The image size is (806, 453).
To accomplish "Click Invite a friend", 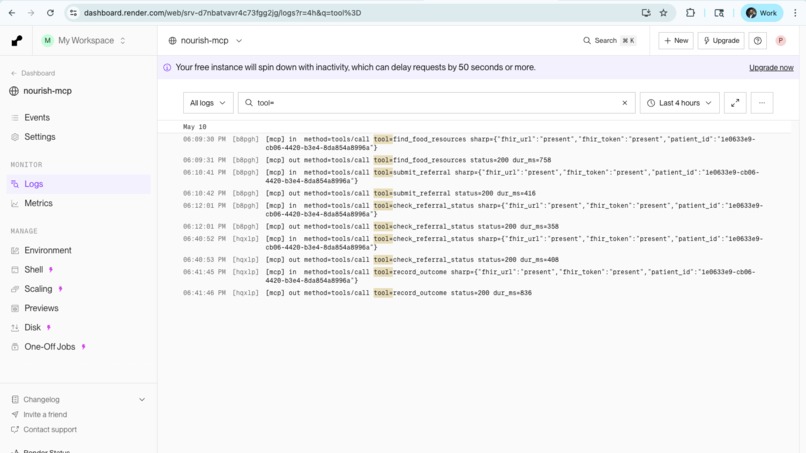I will click(45, 414).
